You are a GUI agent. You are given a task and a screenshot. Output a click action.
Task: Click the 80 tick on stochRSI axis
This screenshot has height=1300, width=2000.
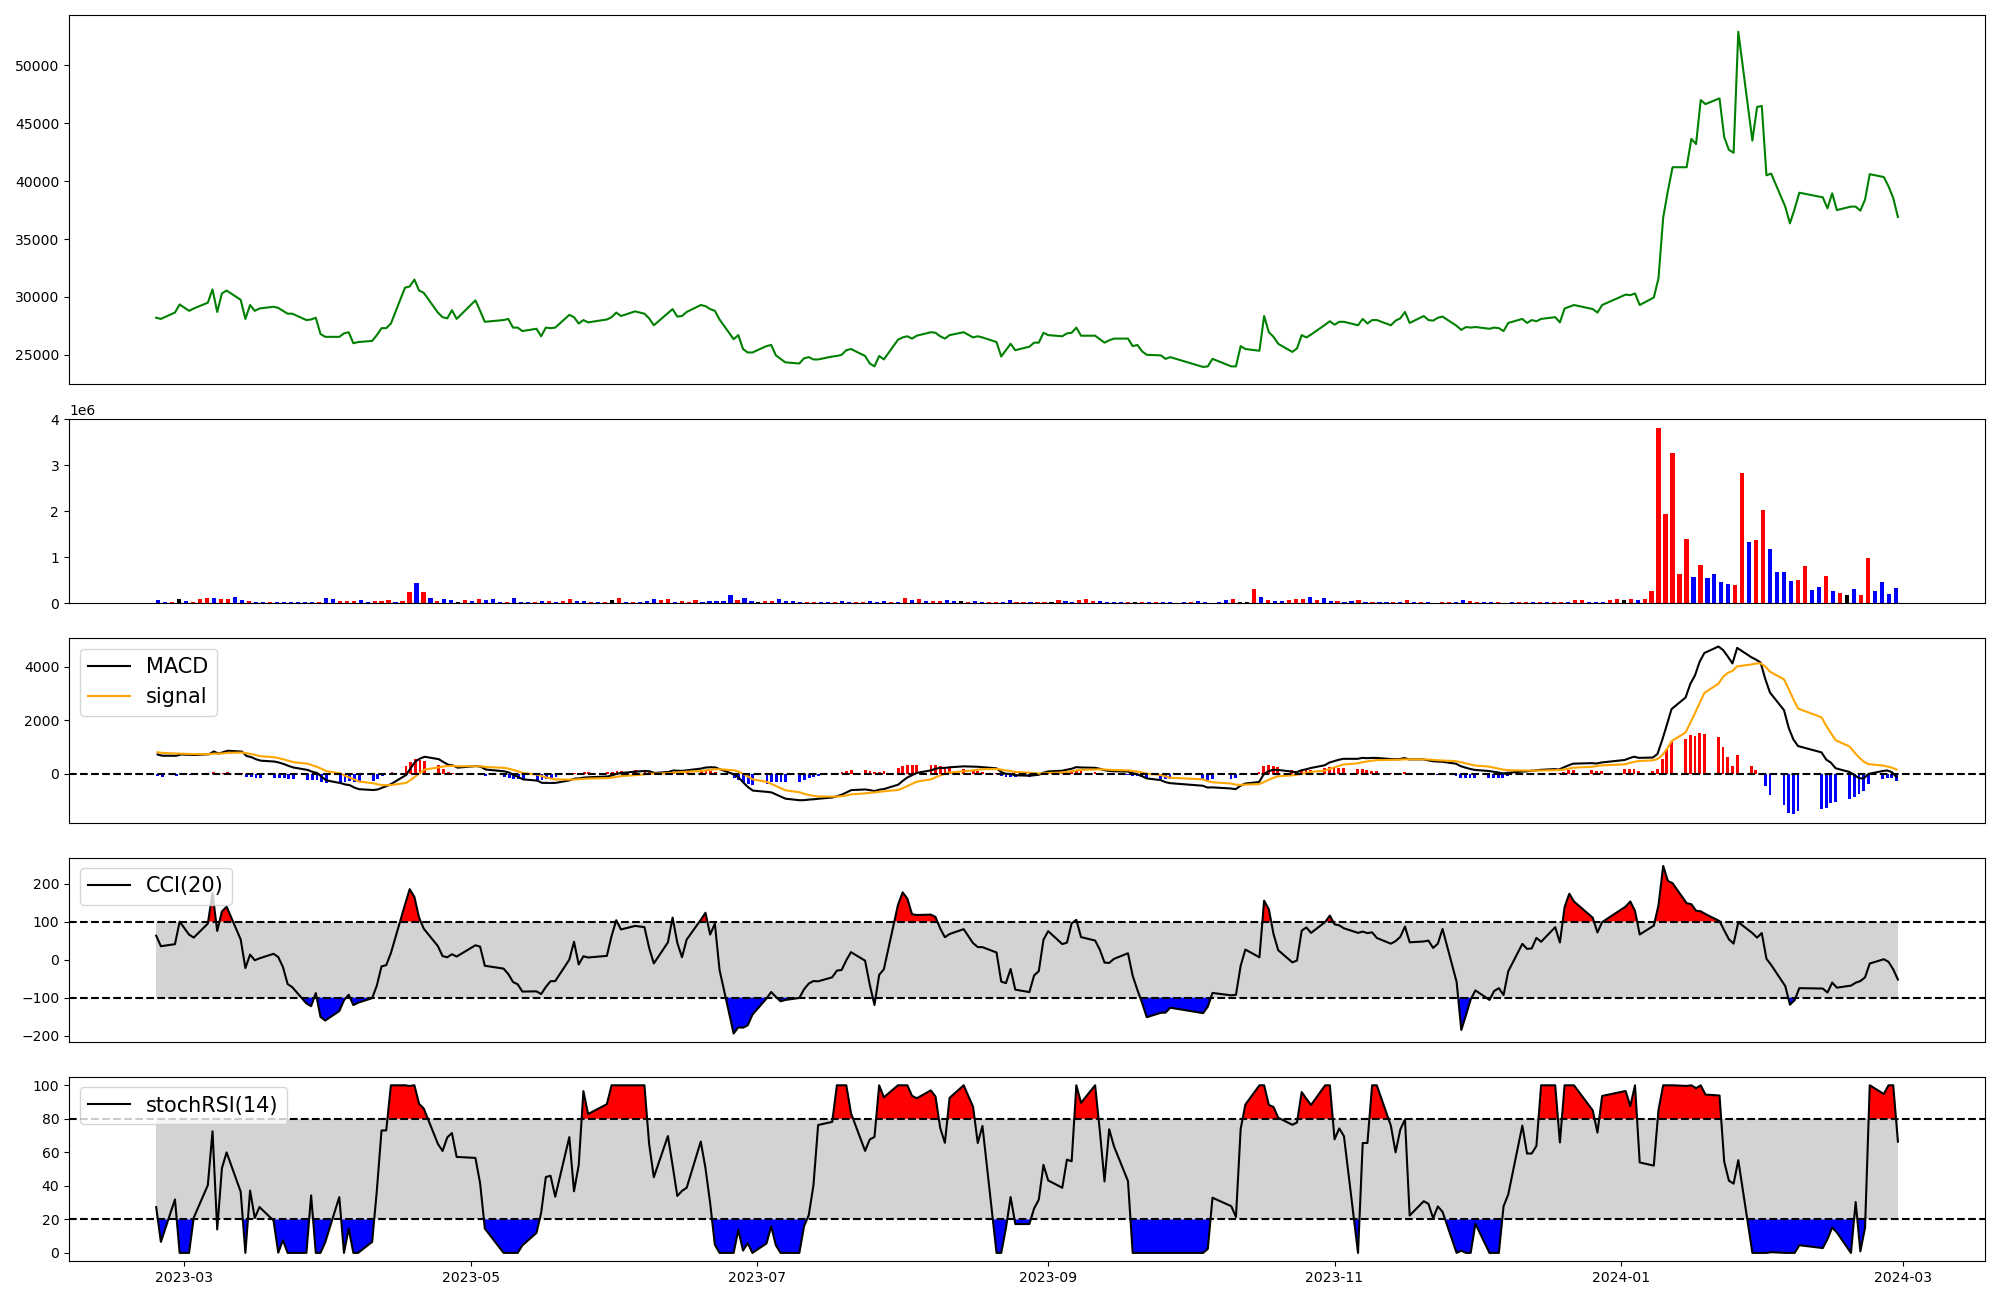pyautogui.click(x=50, y=1119)
